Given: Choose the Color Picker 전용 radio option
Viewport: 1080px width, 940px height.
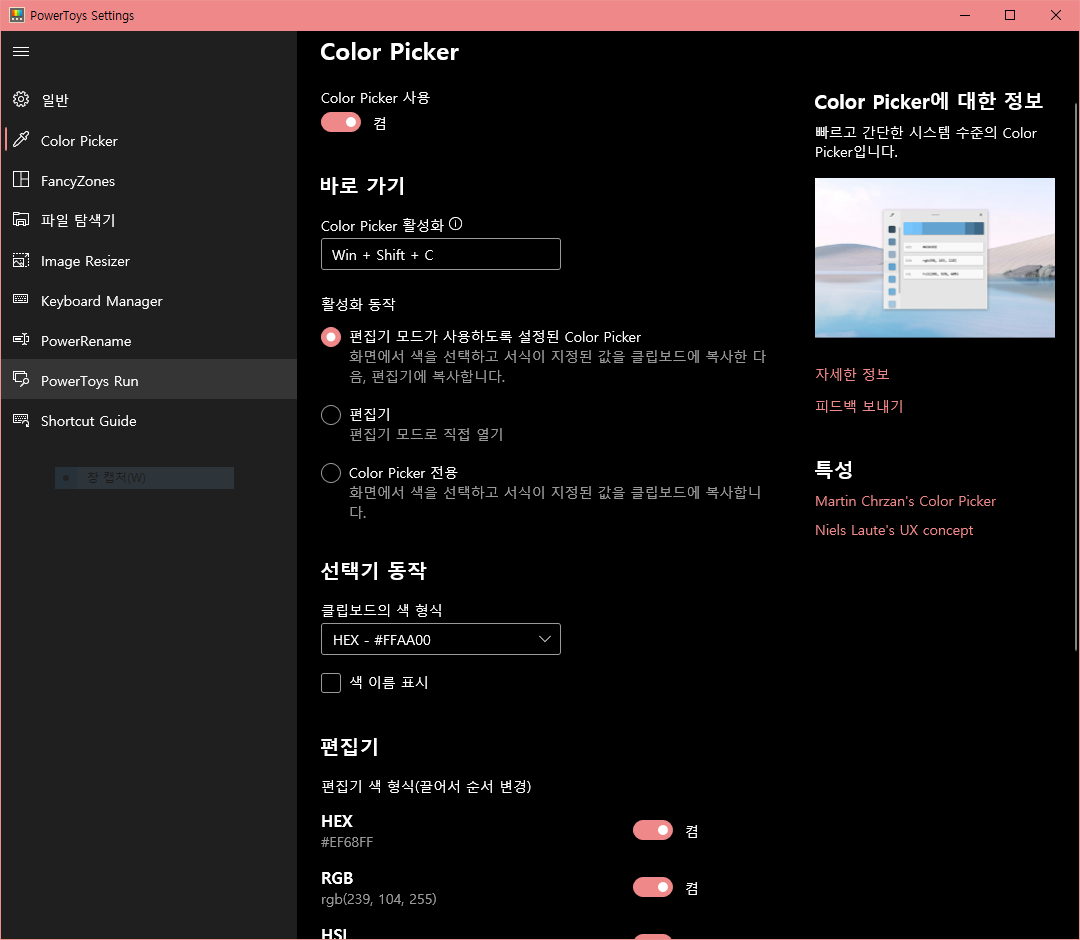Looking at the screenshot, I should tap(331, 473).
